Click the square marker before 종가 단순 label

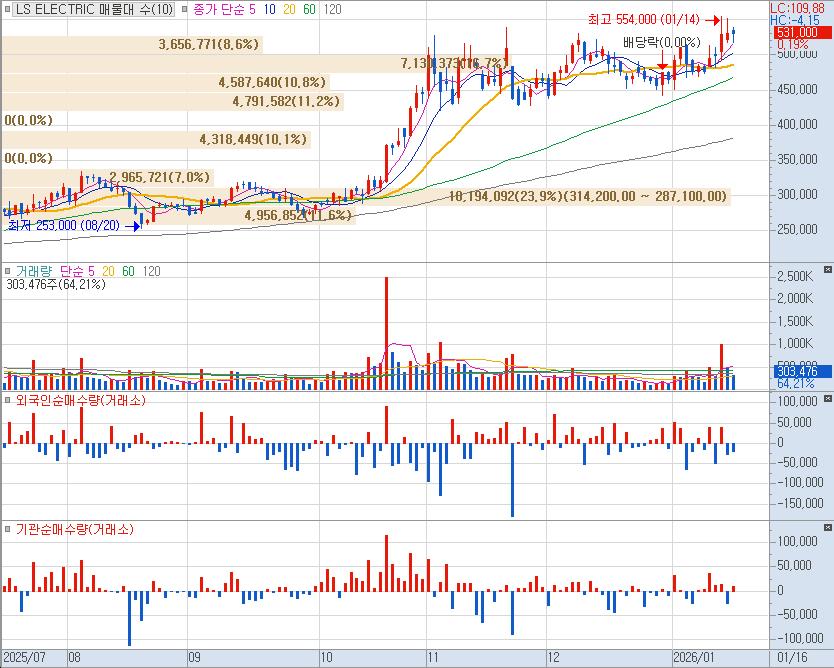pos(185,10)
